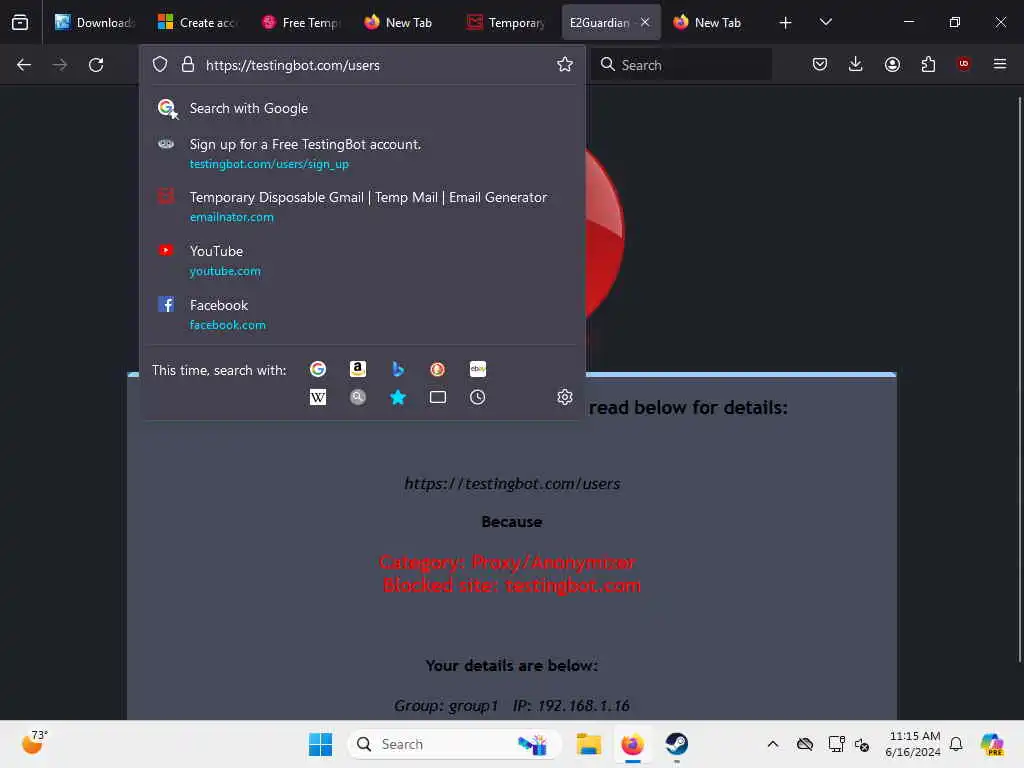Search in open Tabs only
Viewport: 1024px width, 768px height.
[438, 397]
